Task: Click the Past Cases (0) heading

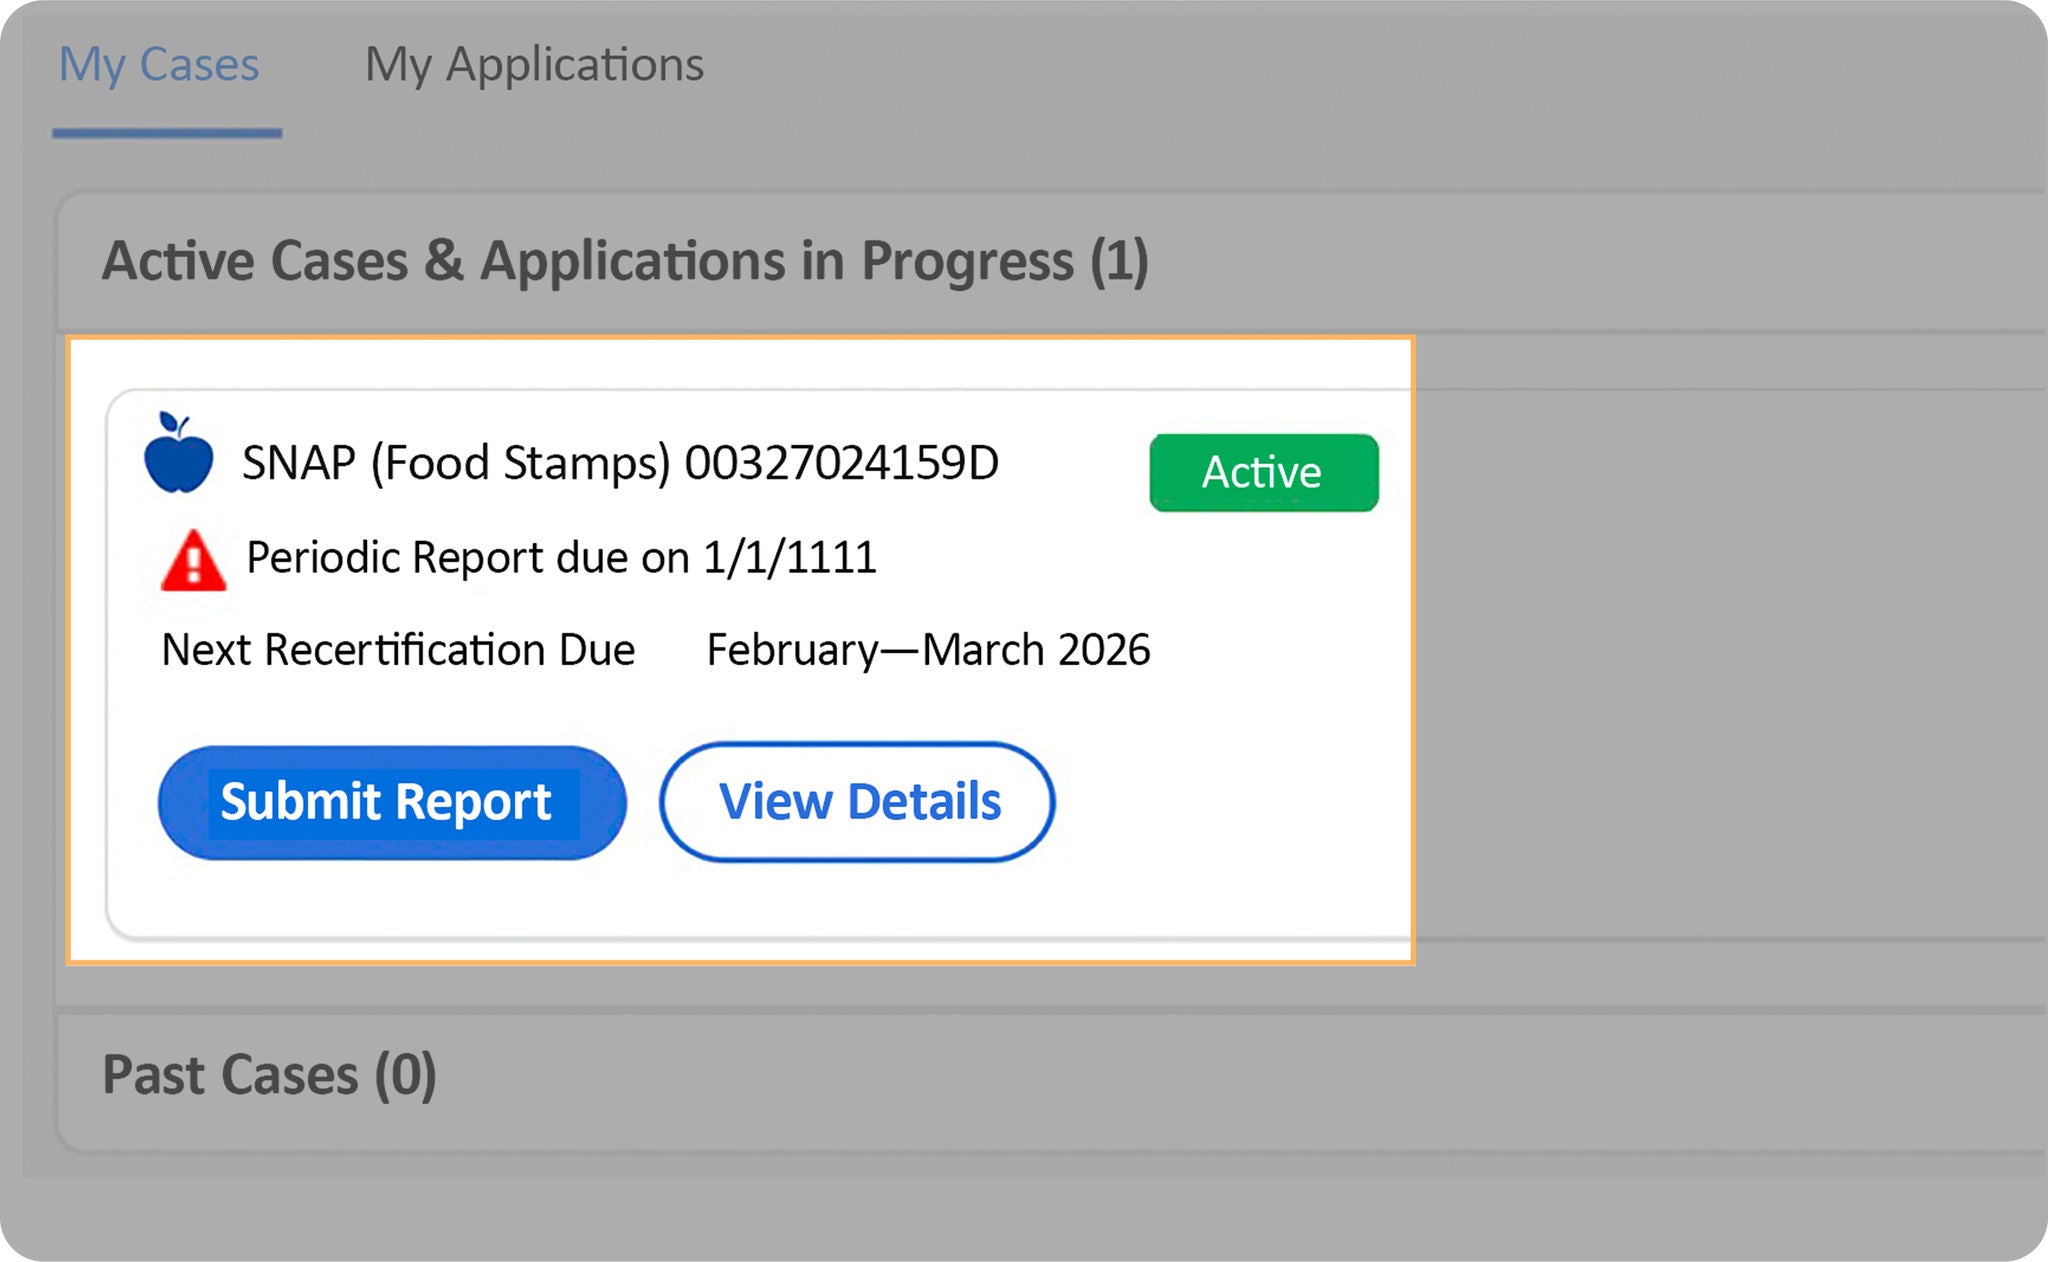Action: pos(272,1074)
